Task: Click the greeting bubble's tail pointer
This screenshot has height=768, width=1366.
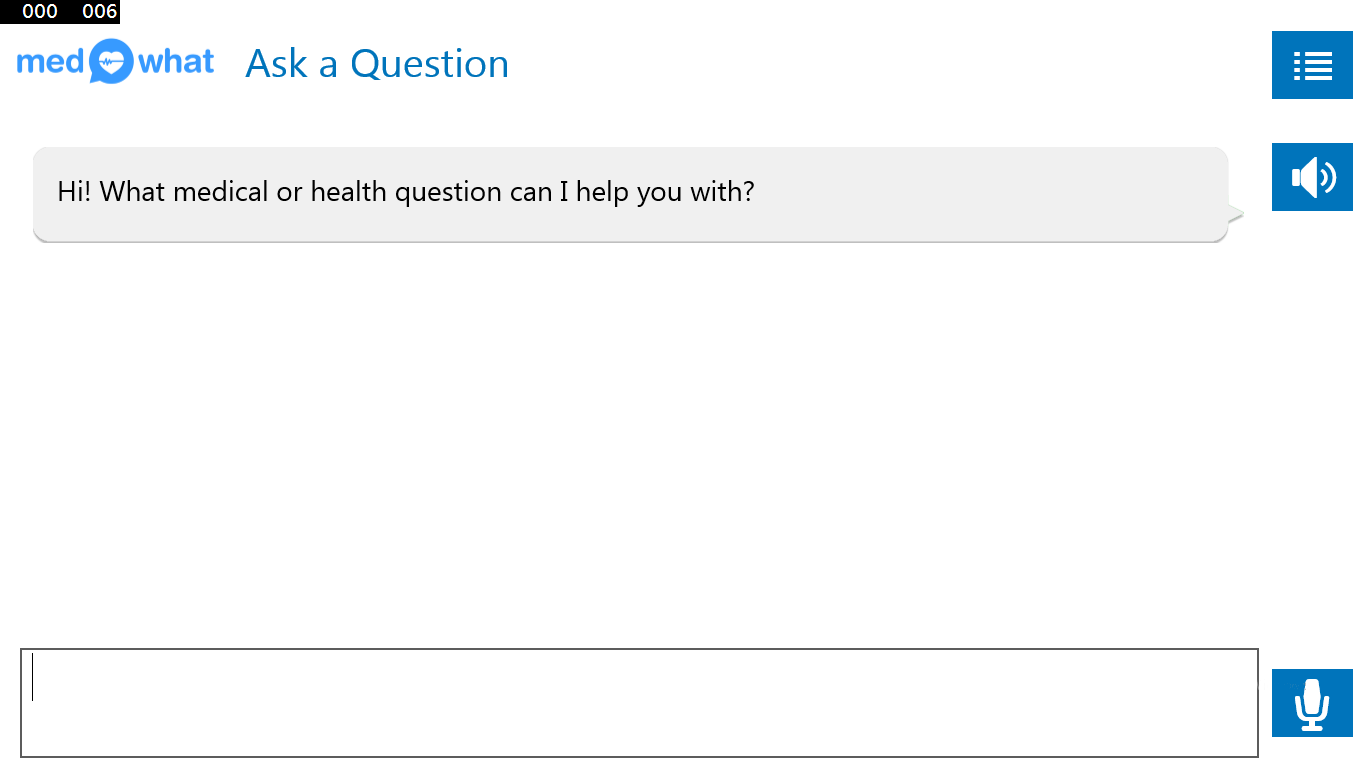Action: pos(1236,212)
